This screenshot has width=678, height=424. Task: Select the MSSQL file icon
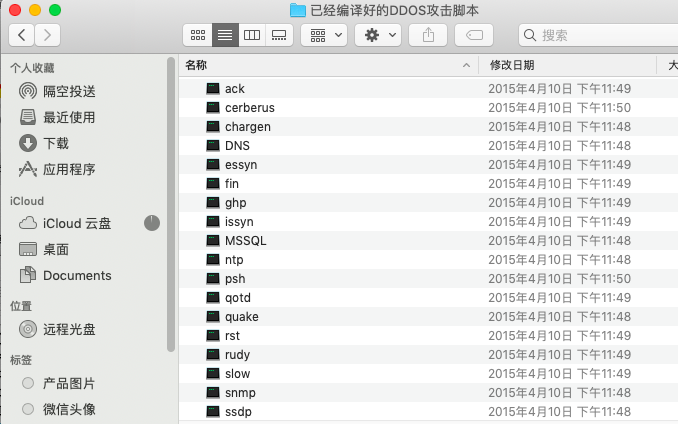tap(213, 241)
